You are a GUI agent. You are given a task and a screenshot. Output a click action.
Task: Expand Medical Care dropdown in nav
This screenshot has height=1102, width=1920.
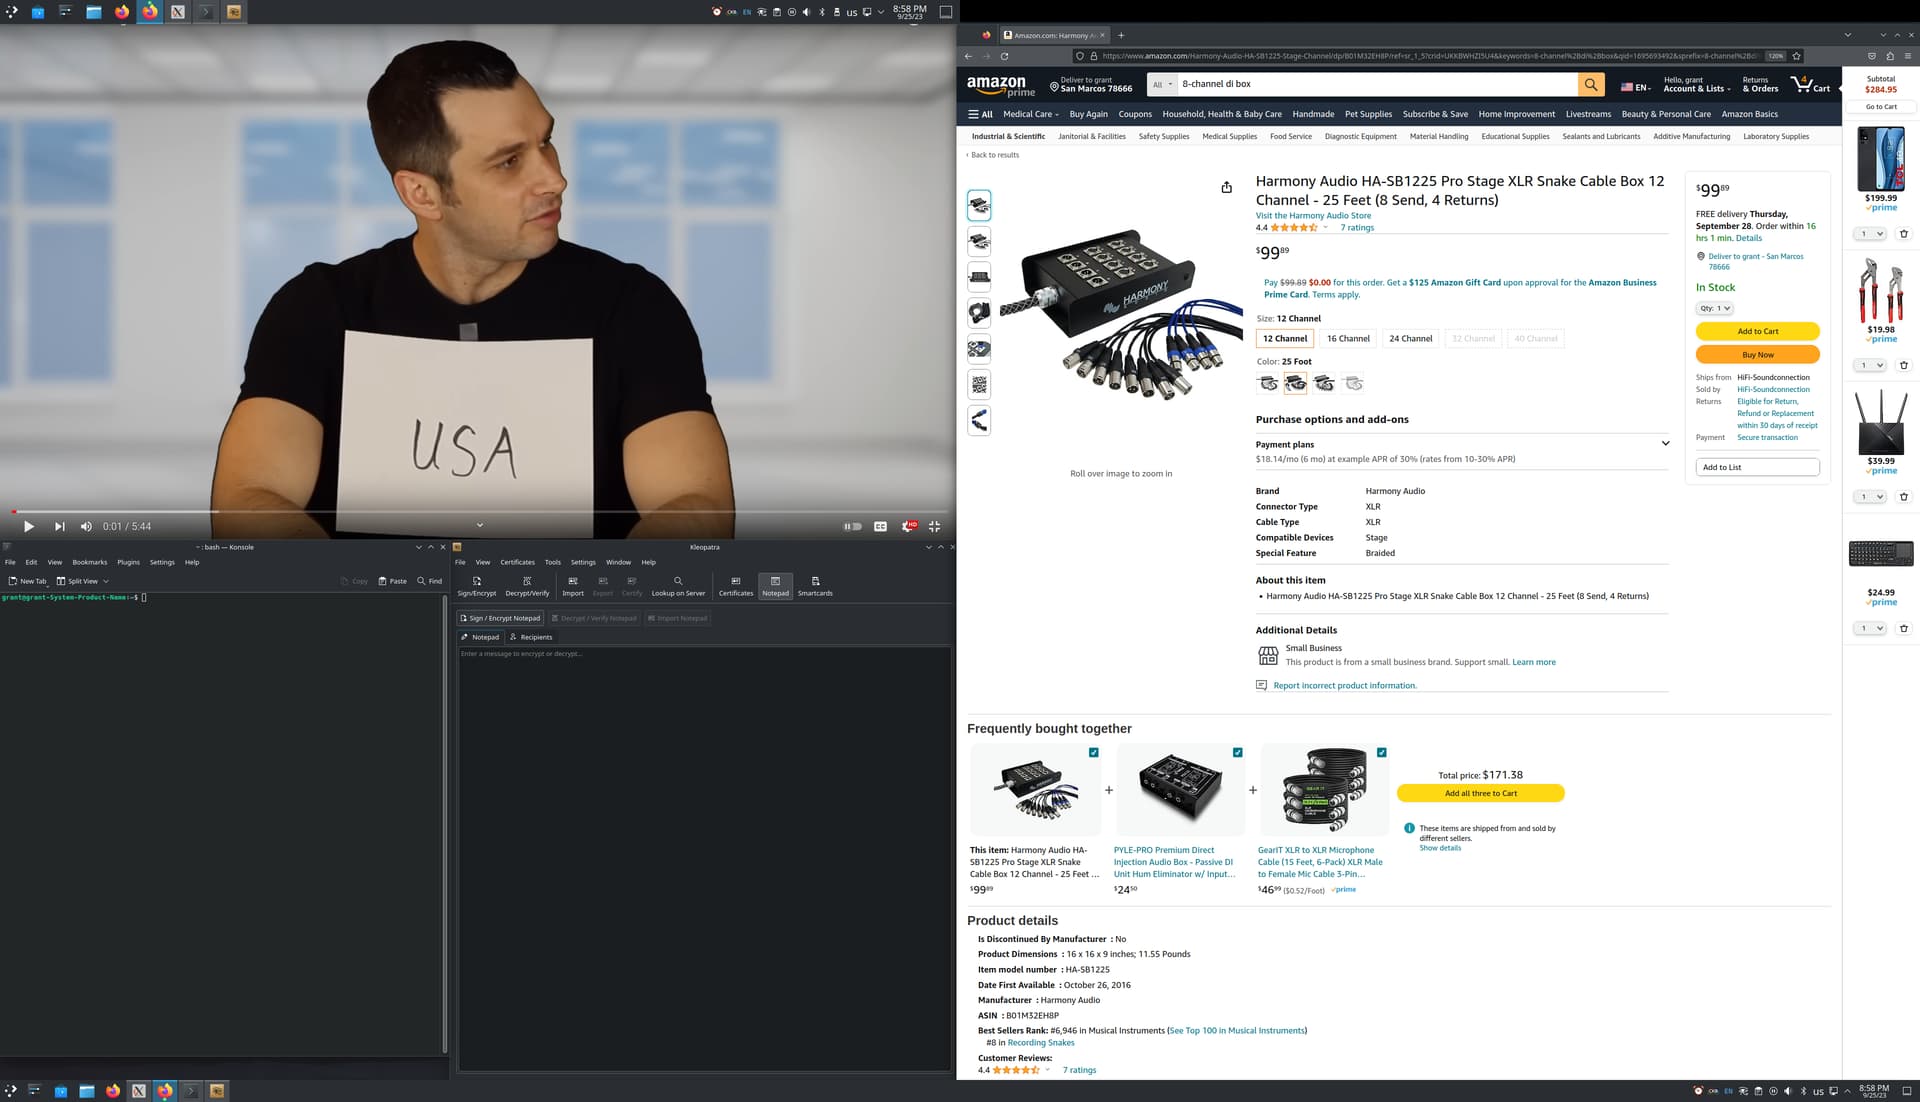point(1030,114)
